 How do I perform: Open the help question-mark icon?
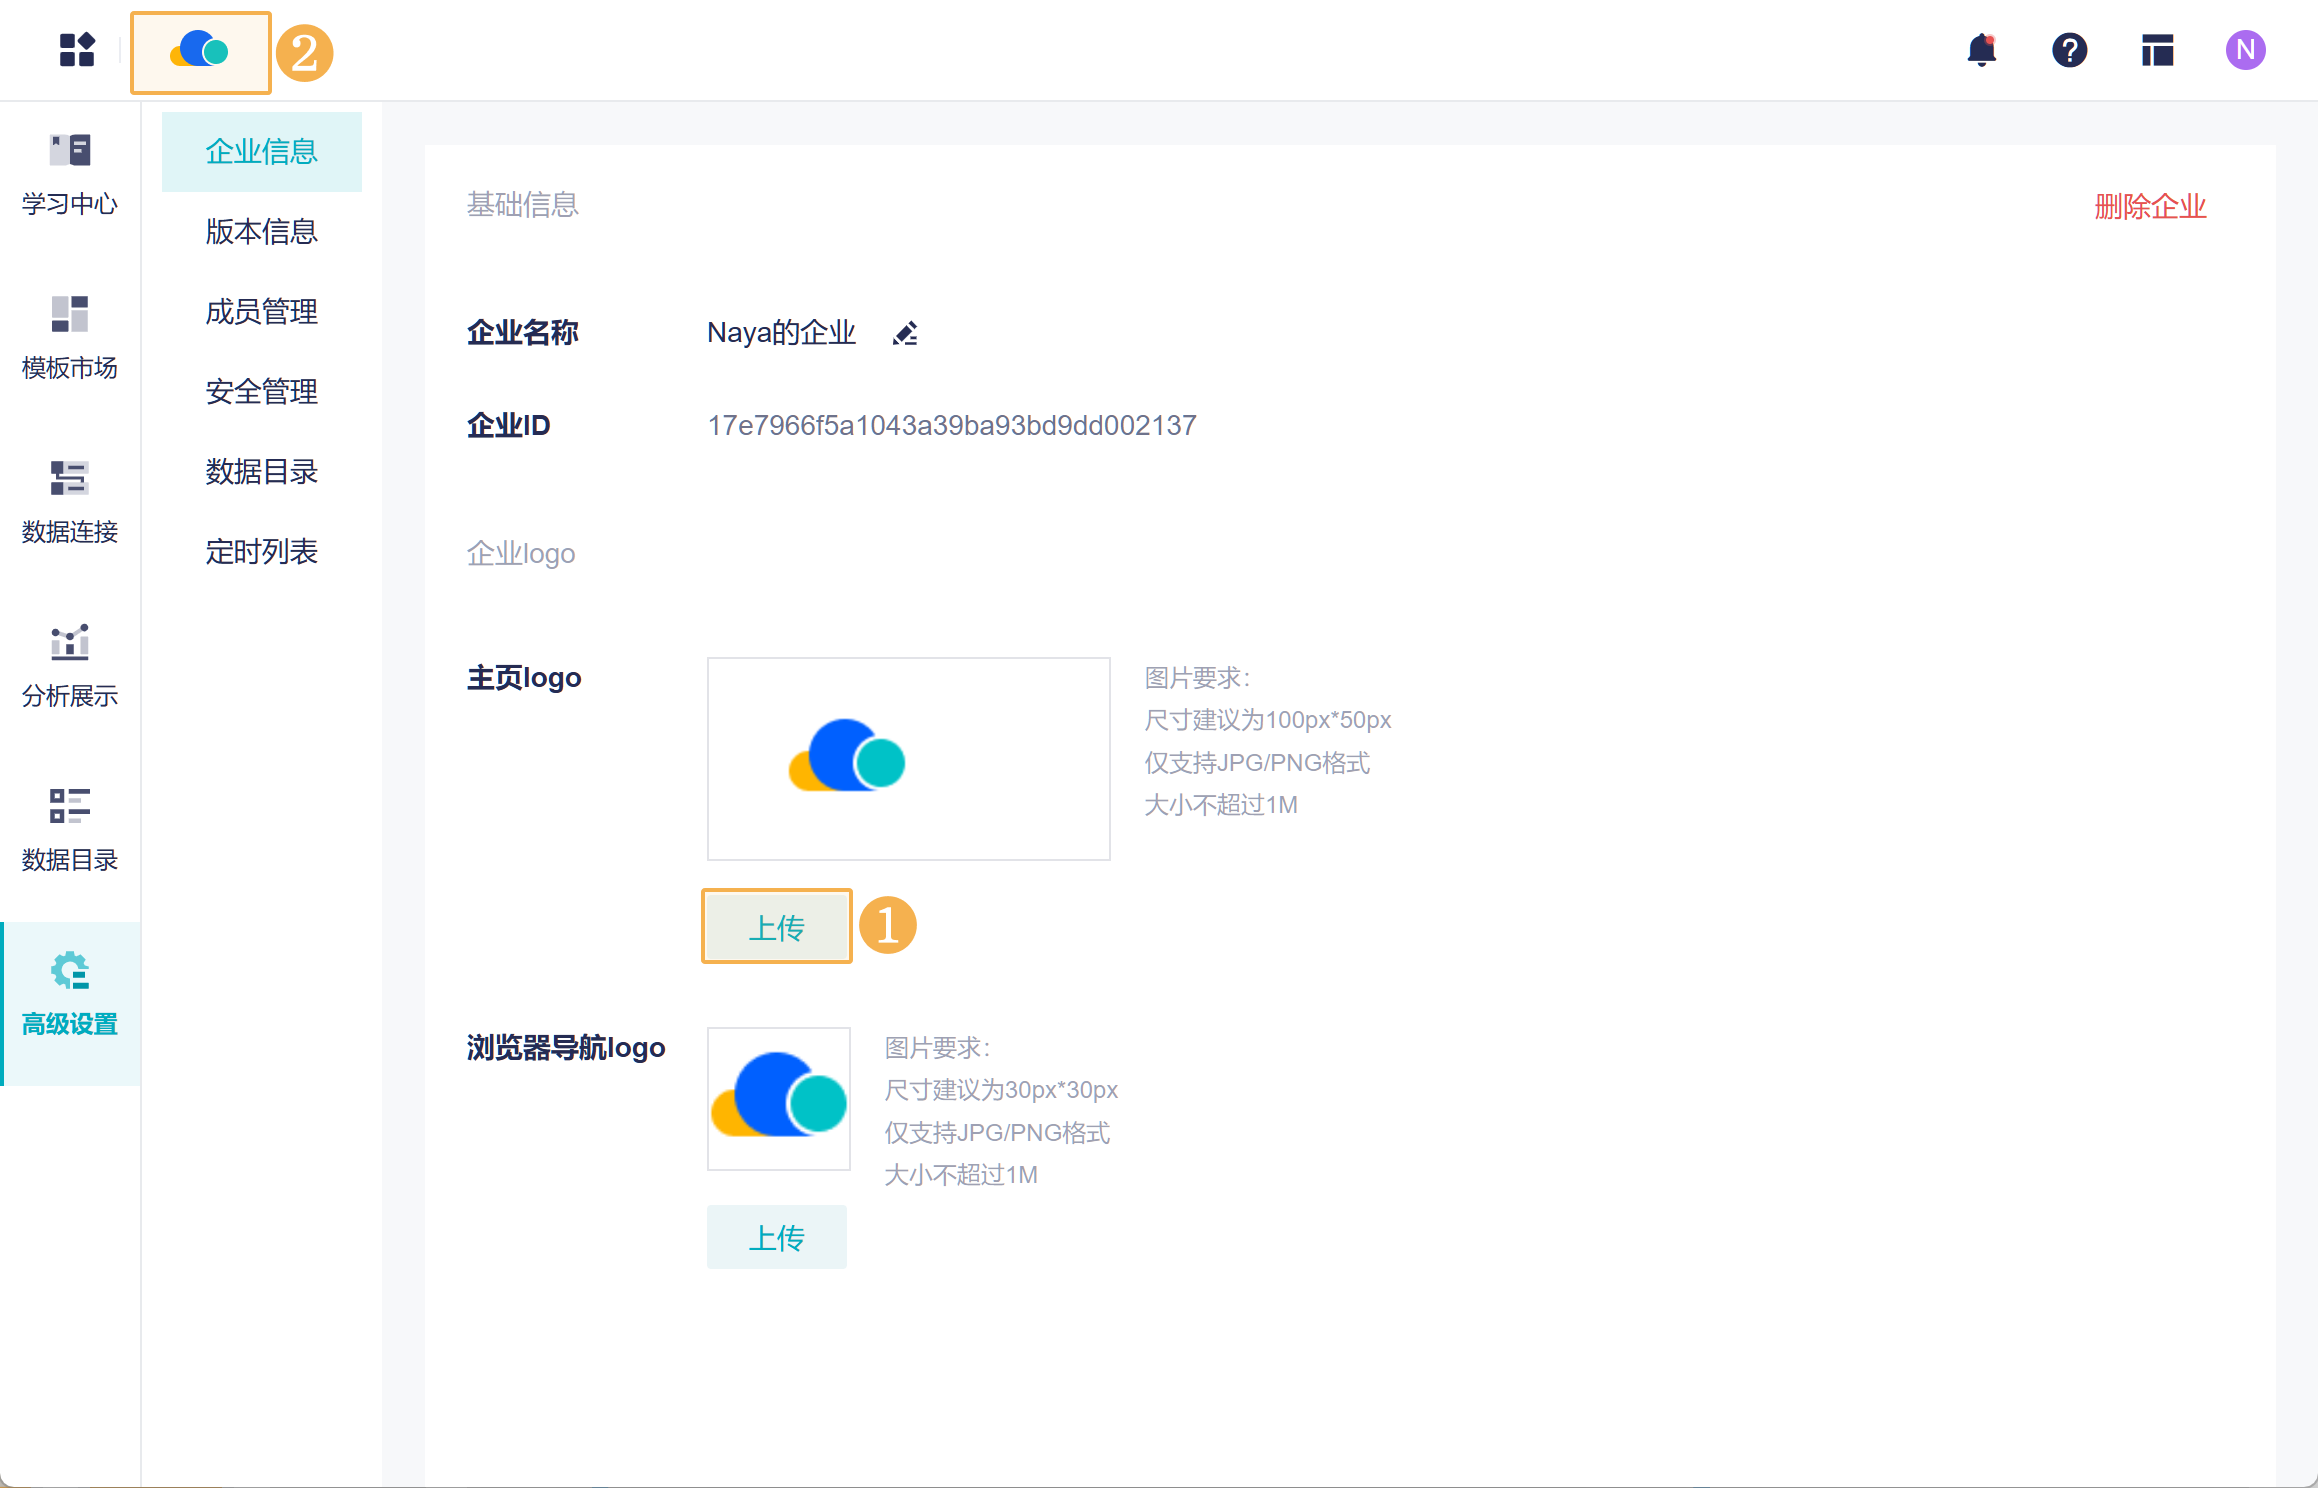(x=2069, y=50)
